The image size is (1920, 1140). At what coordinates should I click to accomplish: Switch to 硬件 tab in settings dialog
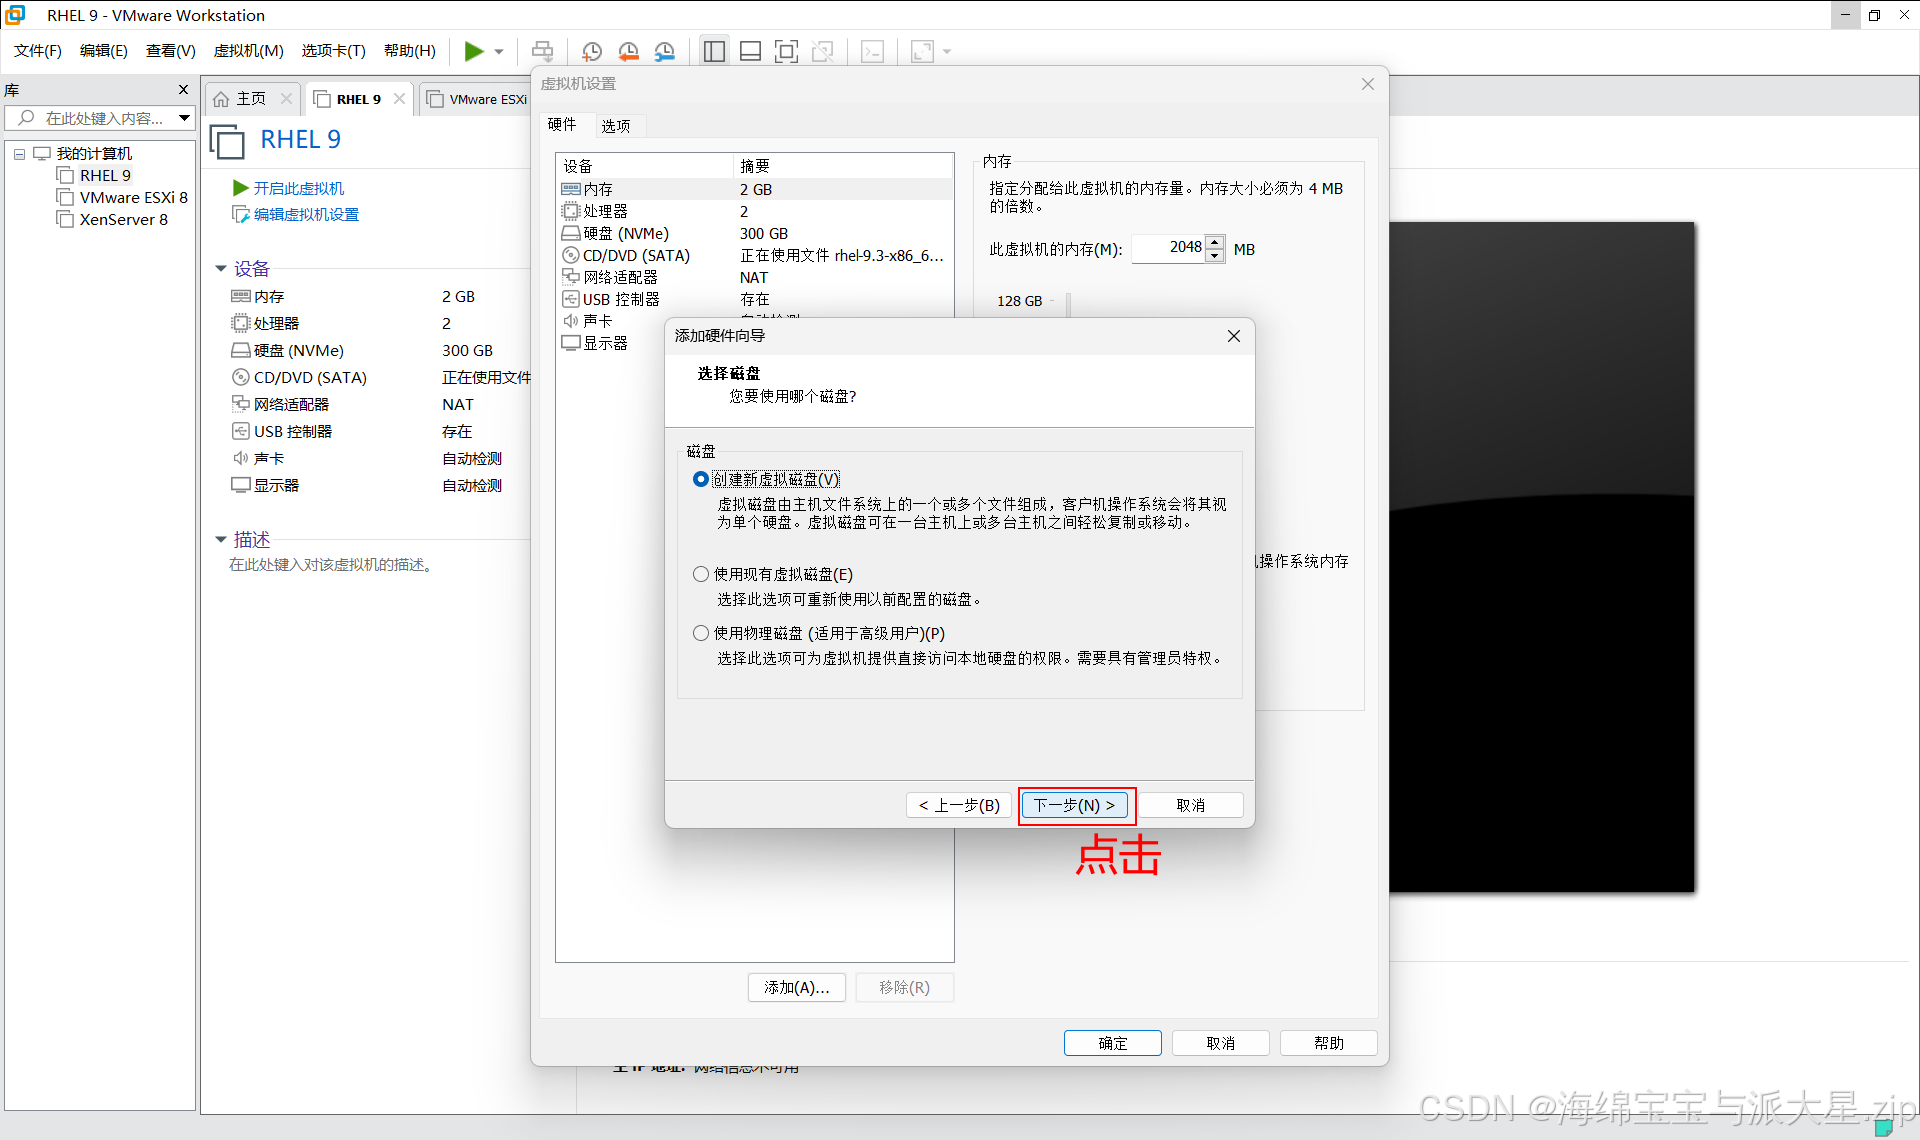562,124
